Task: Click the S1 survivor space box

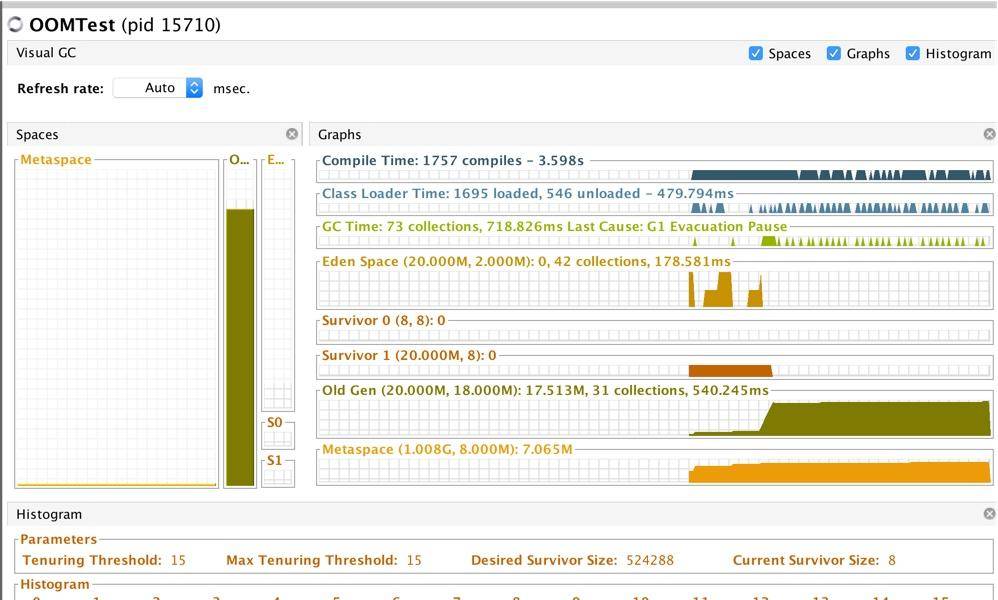Action: point(277,473)
